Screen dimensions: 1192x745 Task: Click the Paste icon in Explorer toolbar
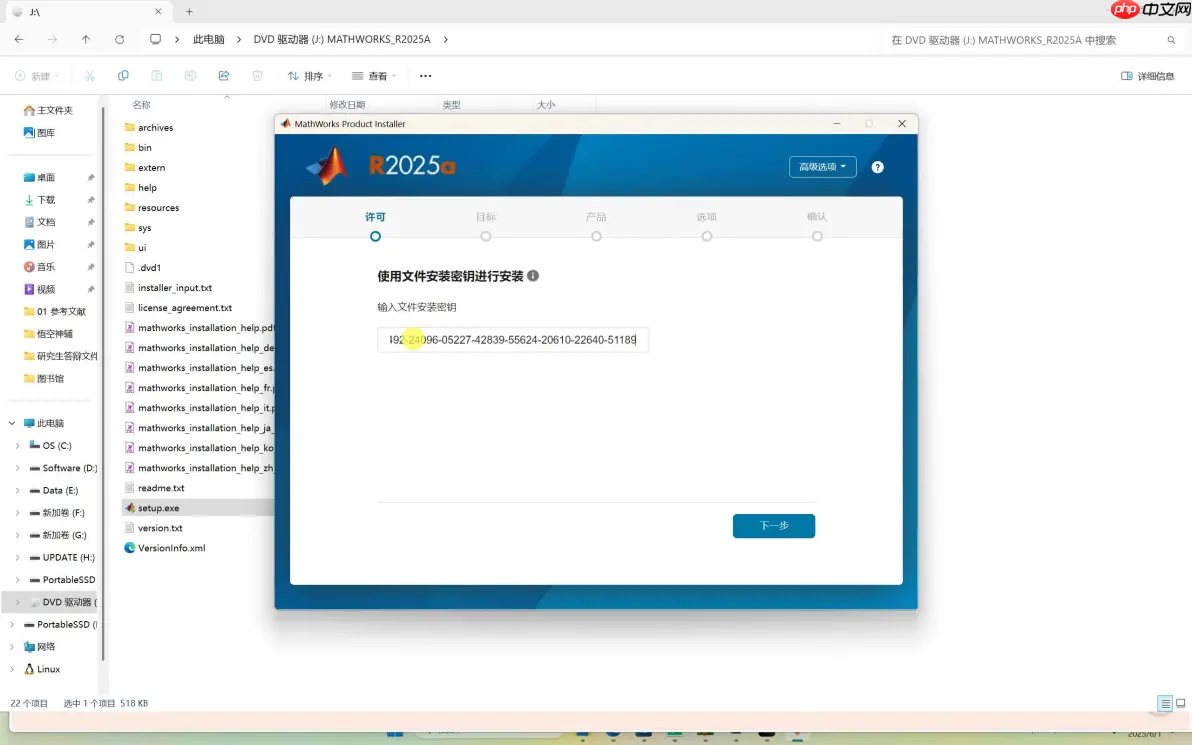coord(156,75)
